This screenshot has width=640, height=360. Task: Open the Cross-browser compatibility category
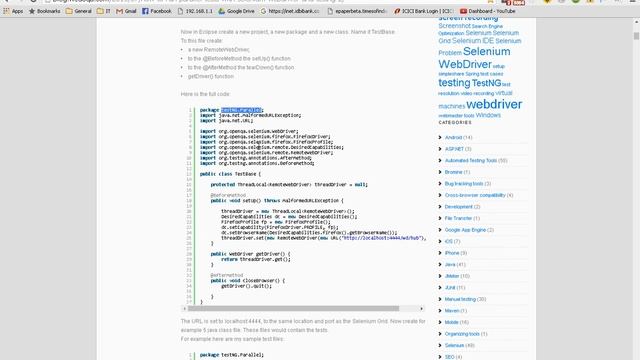[475, 195]
